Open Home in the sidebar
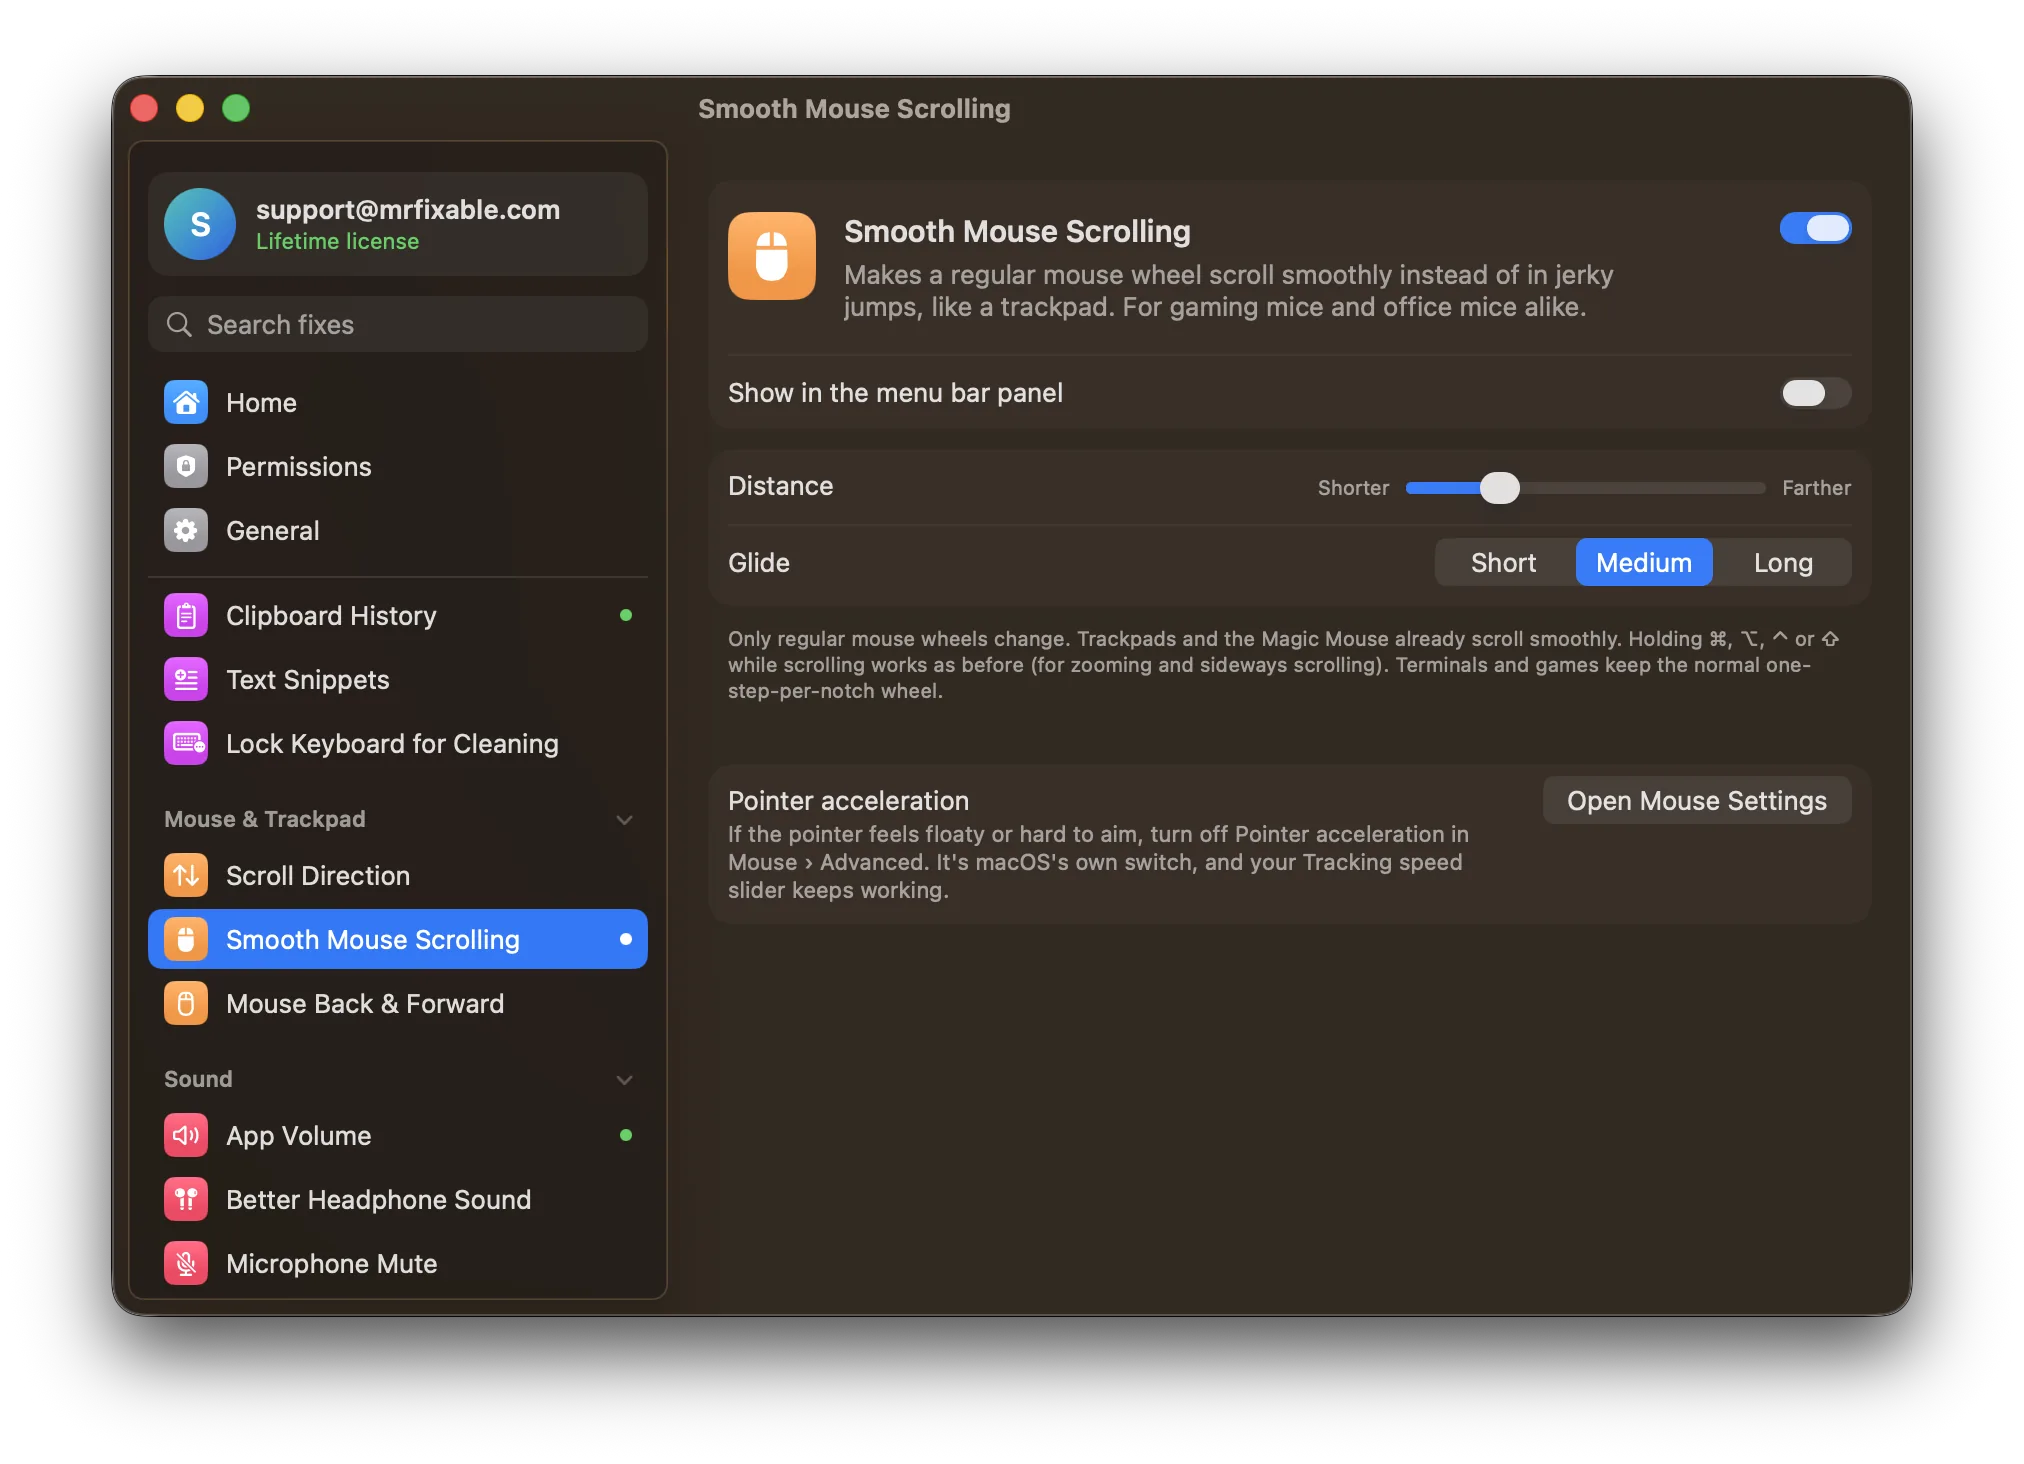2024x1464 pixels. (x=398, y=403)
